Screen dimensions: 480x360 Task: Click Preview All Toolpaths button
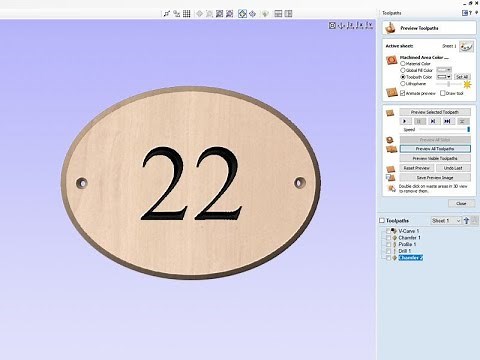[435, 149]
